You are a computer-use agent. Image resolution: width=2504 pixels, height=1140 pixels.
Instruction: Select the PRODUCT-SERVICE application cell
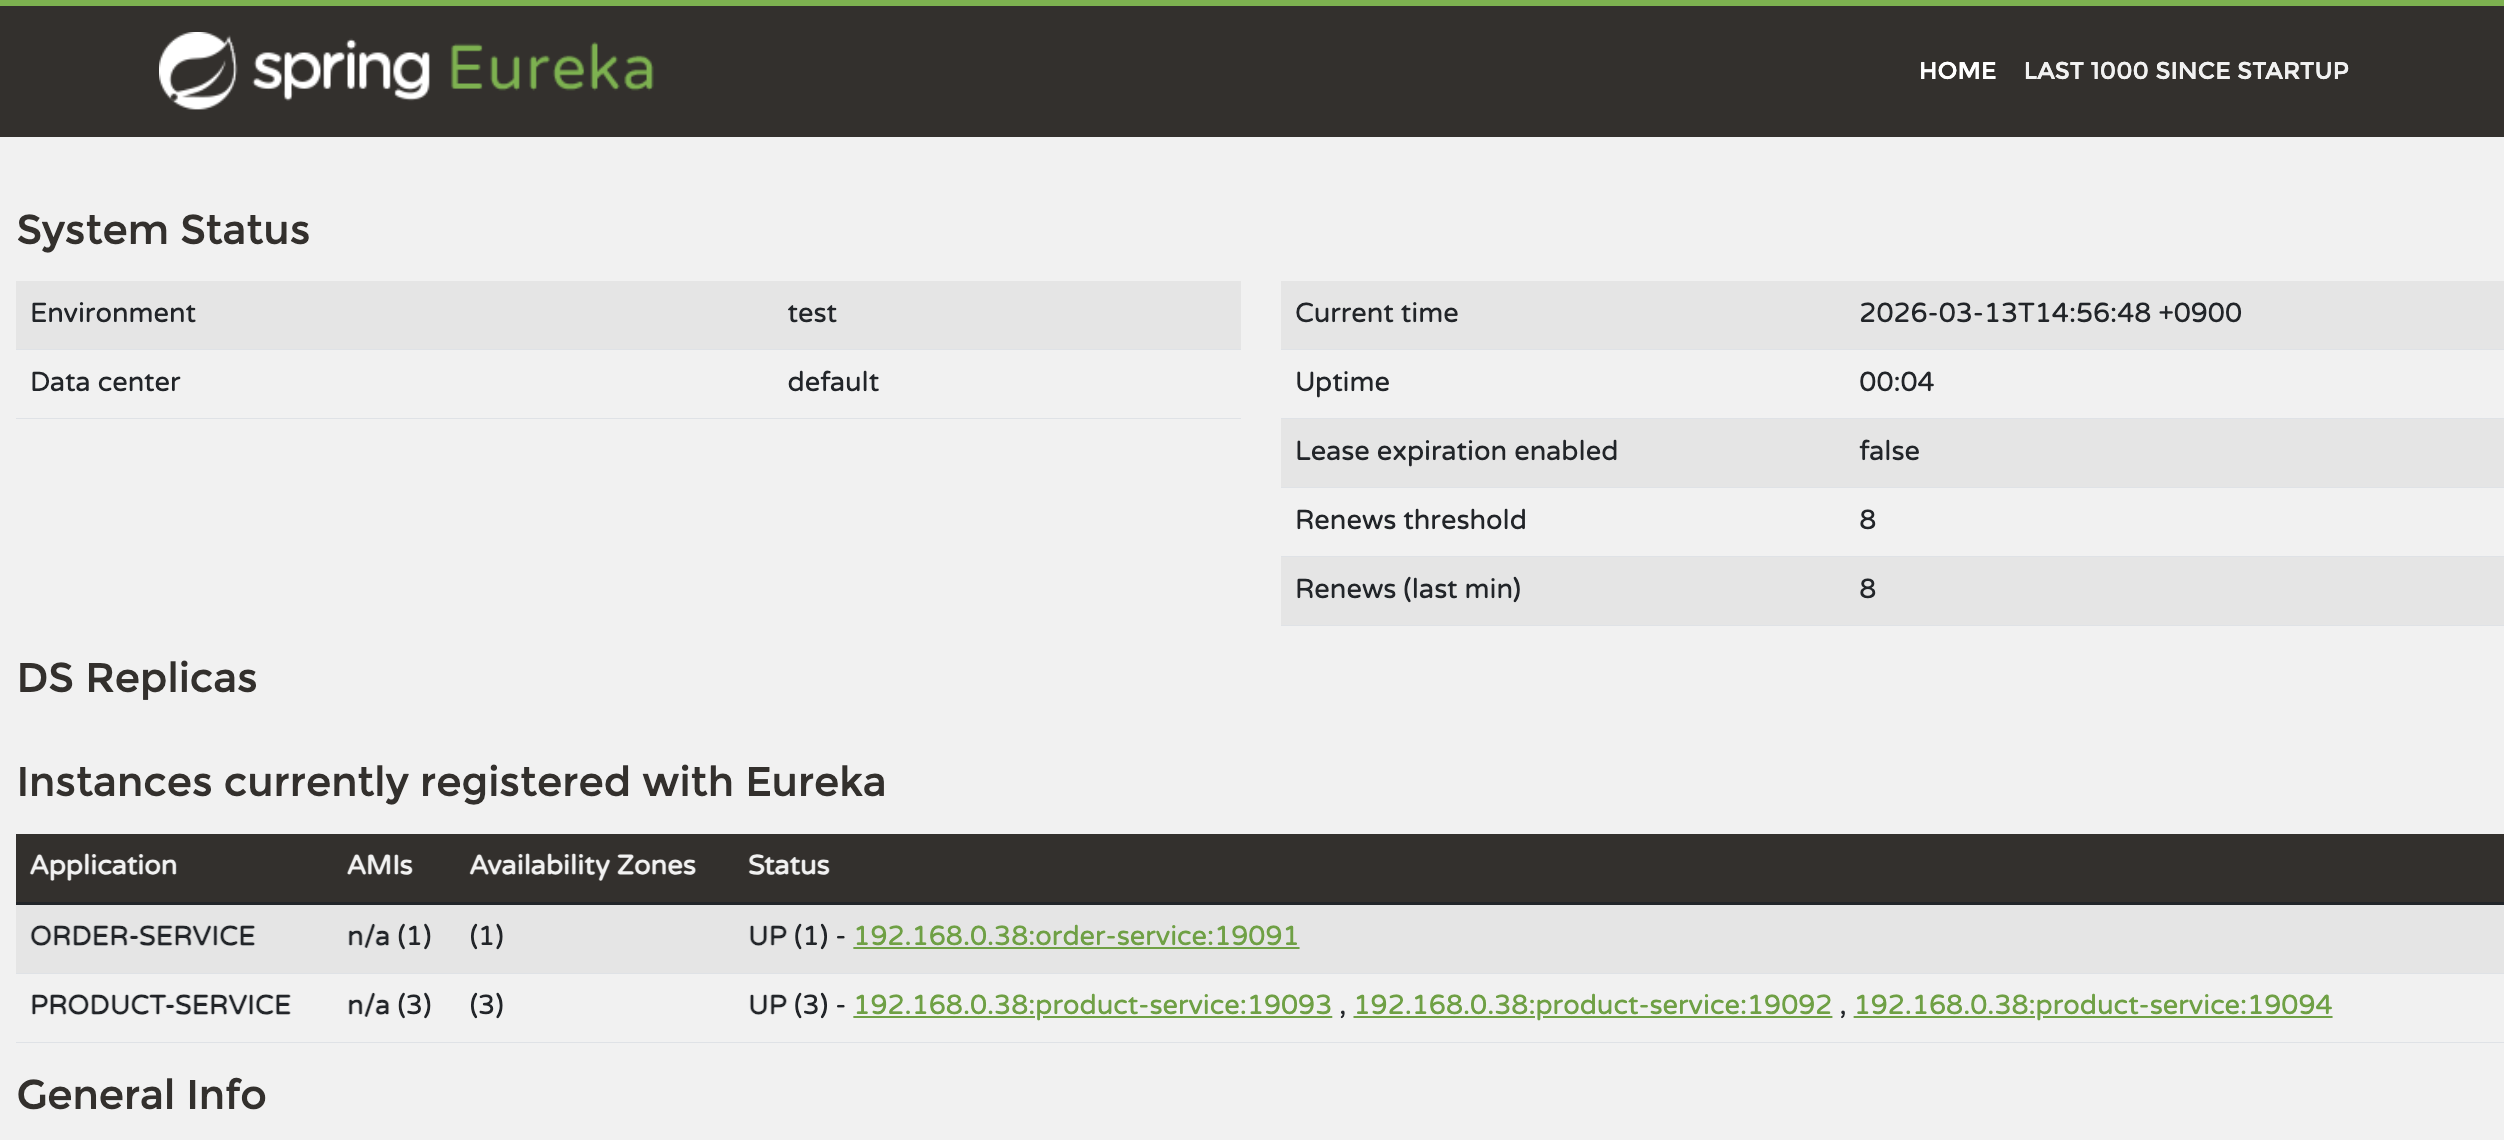tap(160, 1005)
